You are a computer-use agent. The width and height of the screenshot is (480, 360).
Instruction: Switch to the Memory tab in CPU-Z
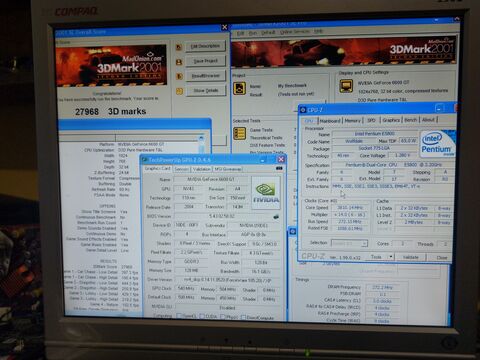352,120
